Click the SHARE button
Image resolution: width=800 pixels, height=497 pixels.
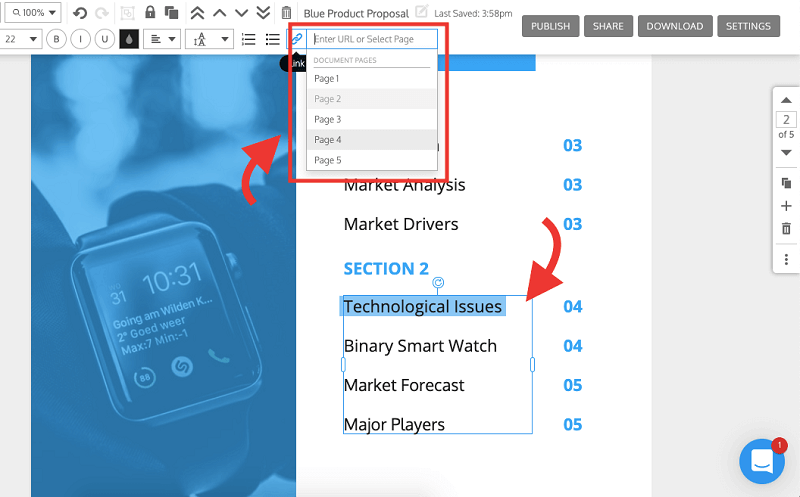[608, 26]
